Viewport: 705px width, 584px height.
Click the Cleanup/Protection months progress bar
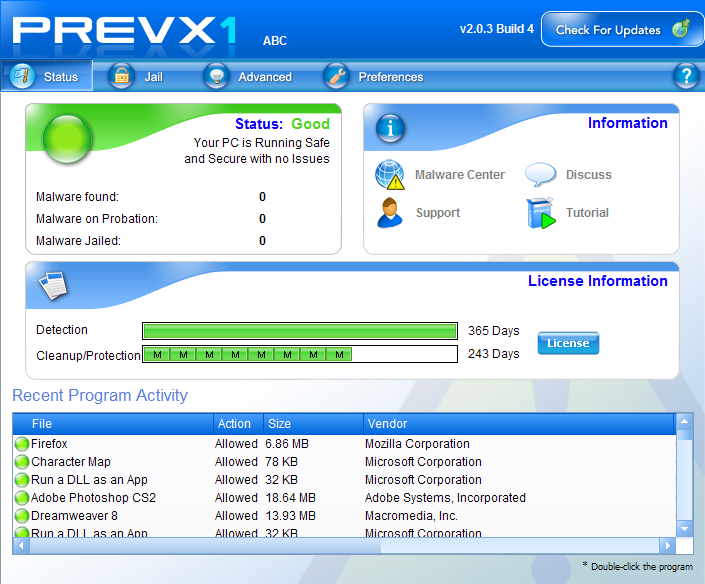pyautogui.click(x=300, y=354)
